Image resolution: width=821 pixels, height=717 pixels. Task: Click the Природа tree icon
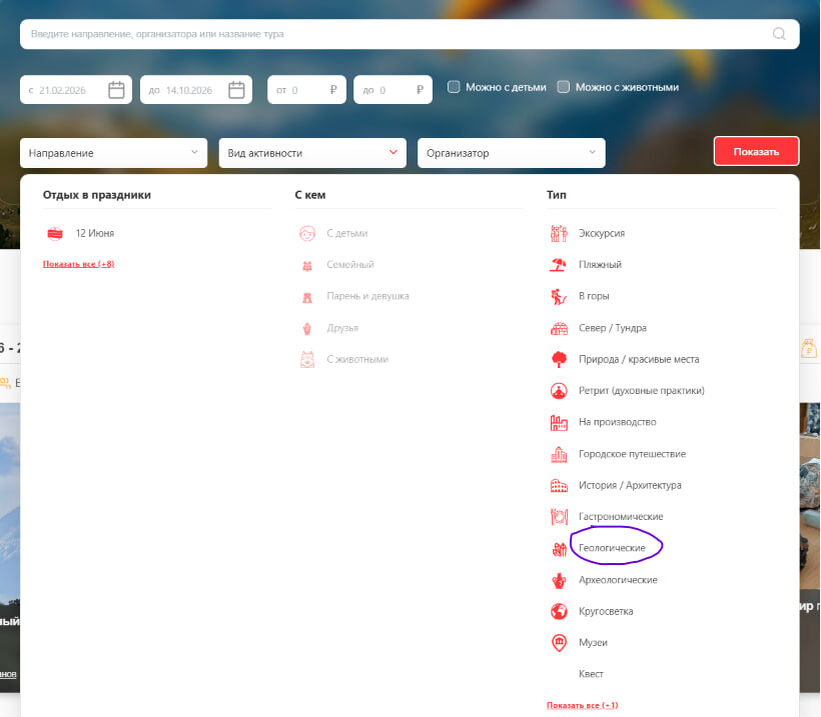click(559, 359)
